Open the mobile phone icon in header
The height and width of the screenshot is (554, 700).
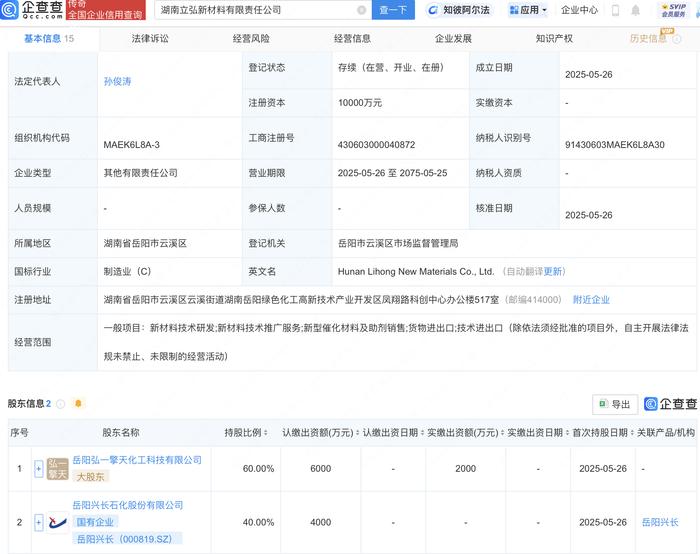coord(615,10)
